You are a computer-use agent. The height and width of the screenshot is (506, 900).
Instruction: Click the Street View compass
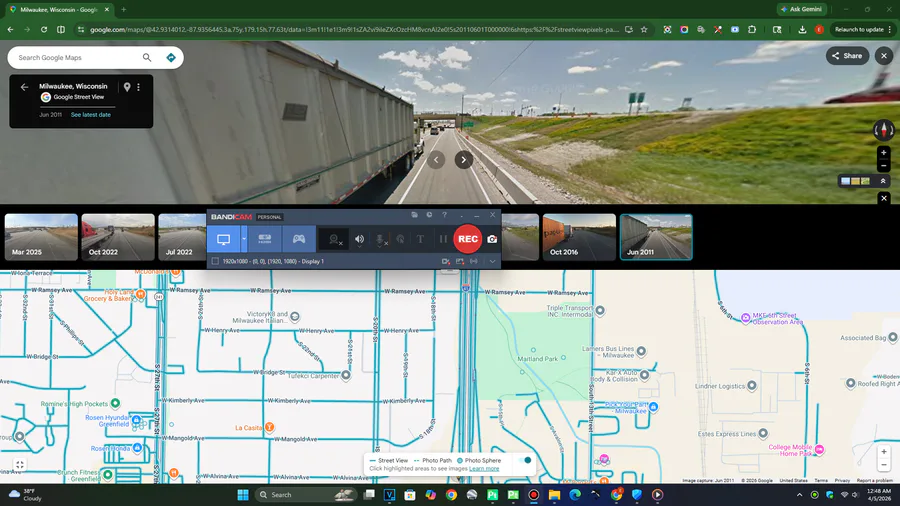(x=884, y=130)
